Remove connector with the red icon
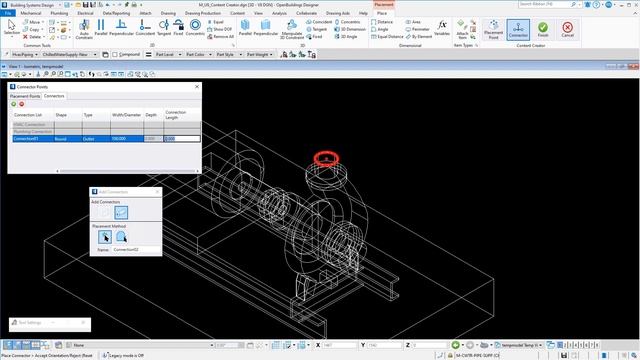 point(22,104)
